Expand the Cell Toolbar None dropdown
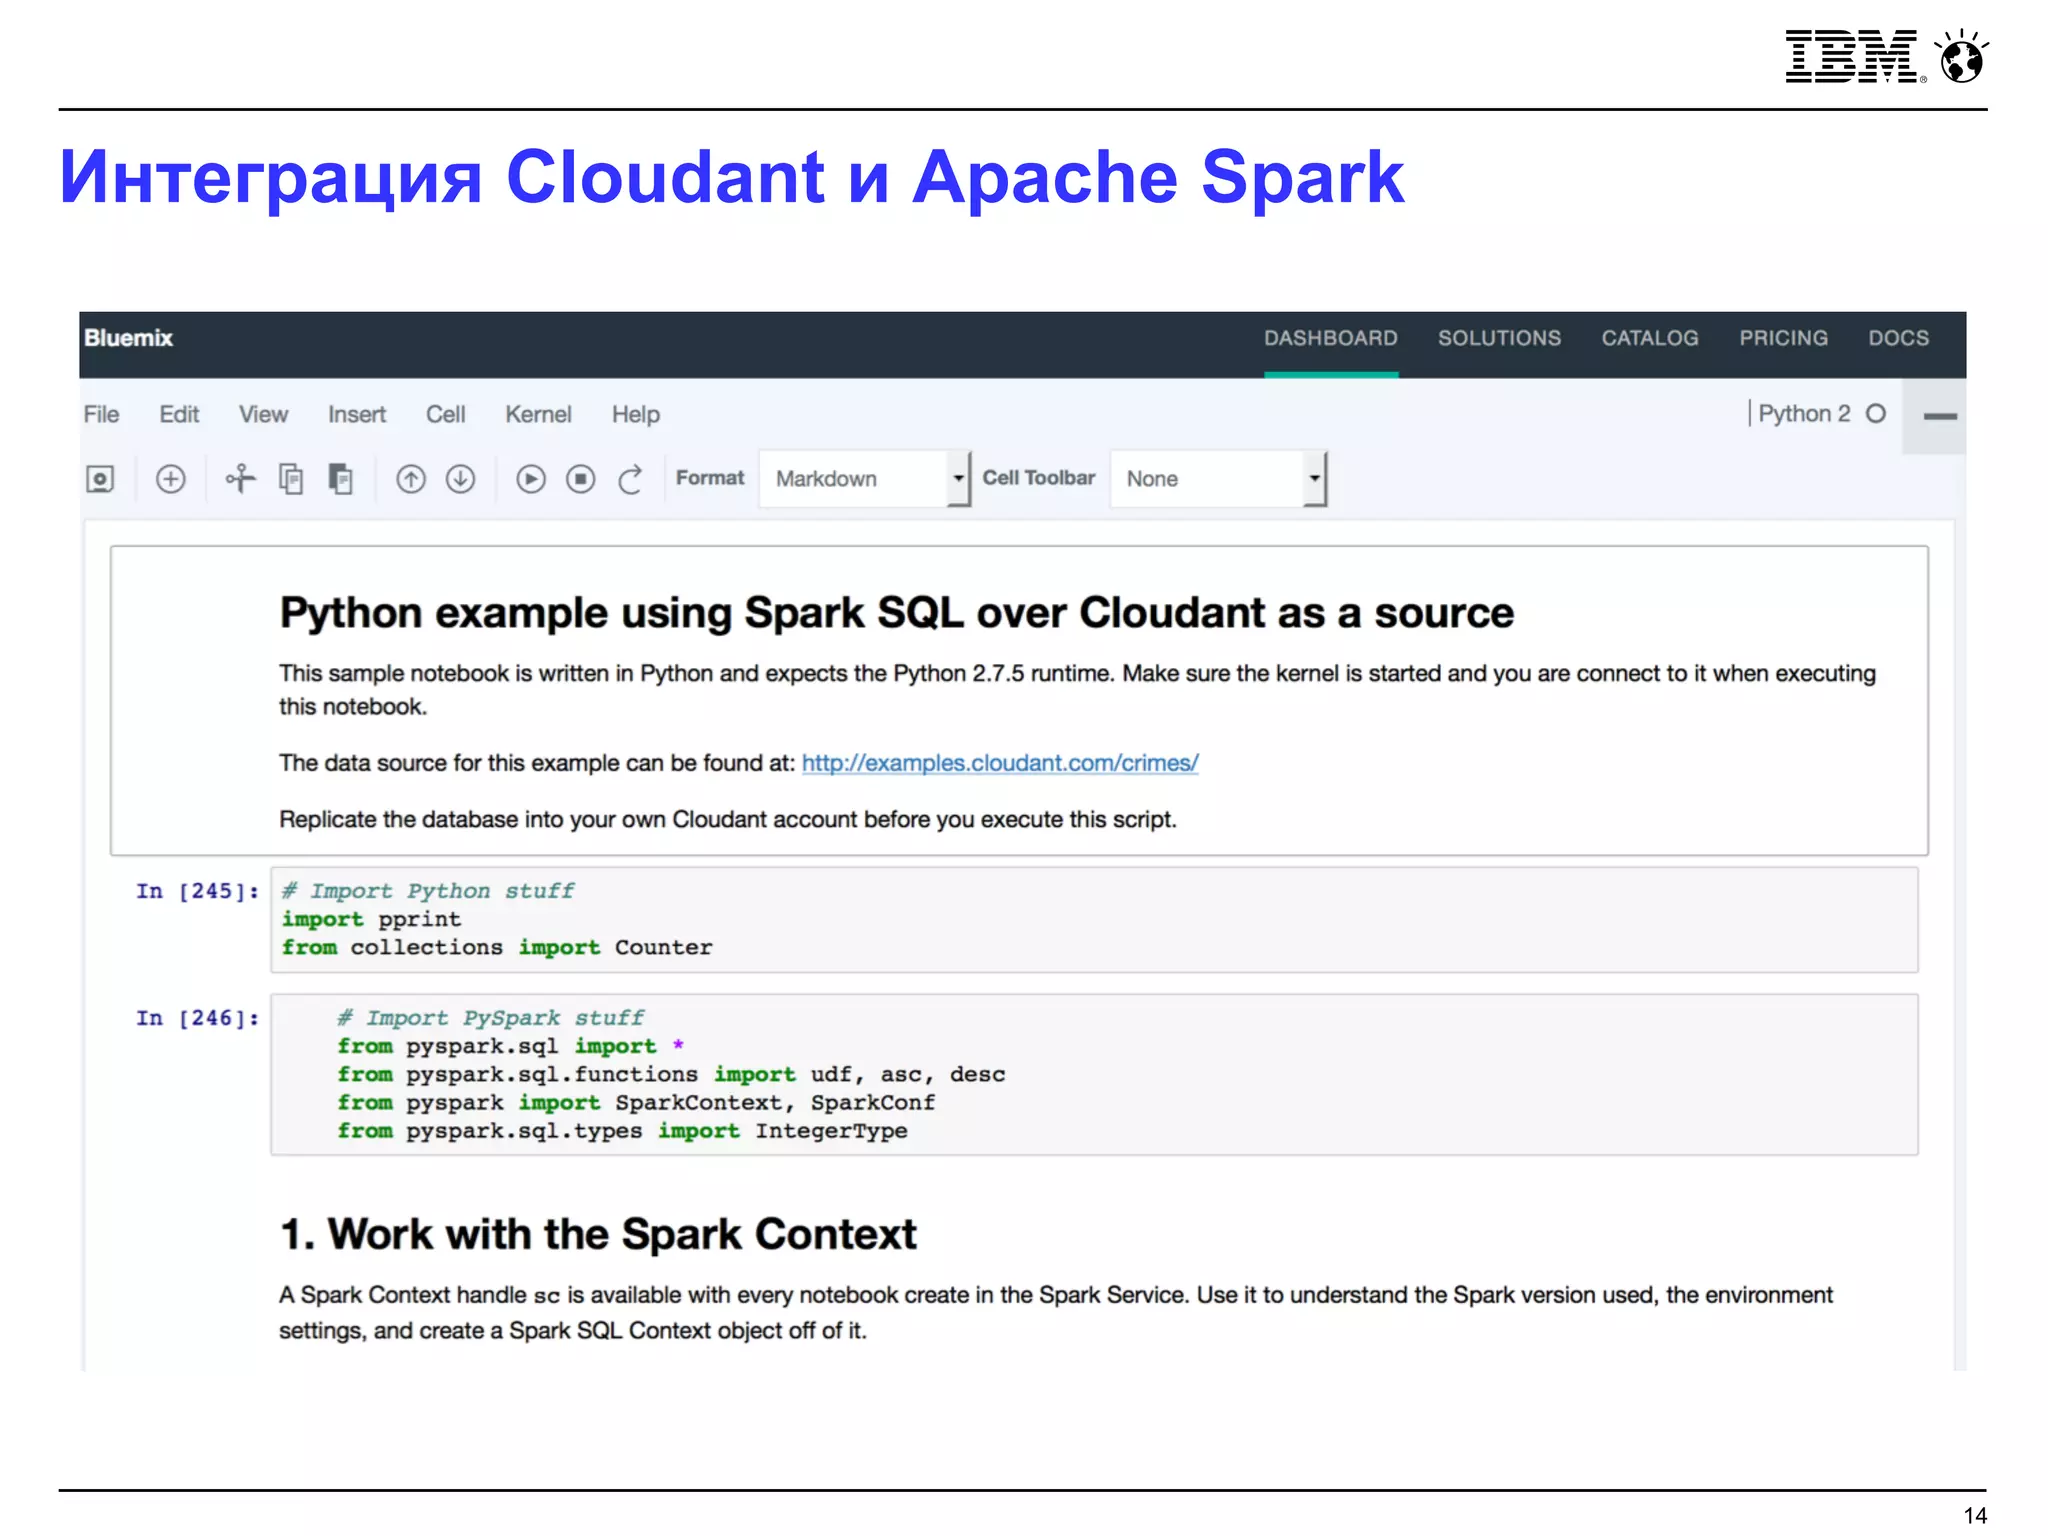Image resolution: width=2048 pixels, height=1536 pixels. tap(1218, 479)
